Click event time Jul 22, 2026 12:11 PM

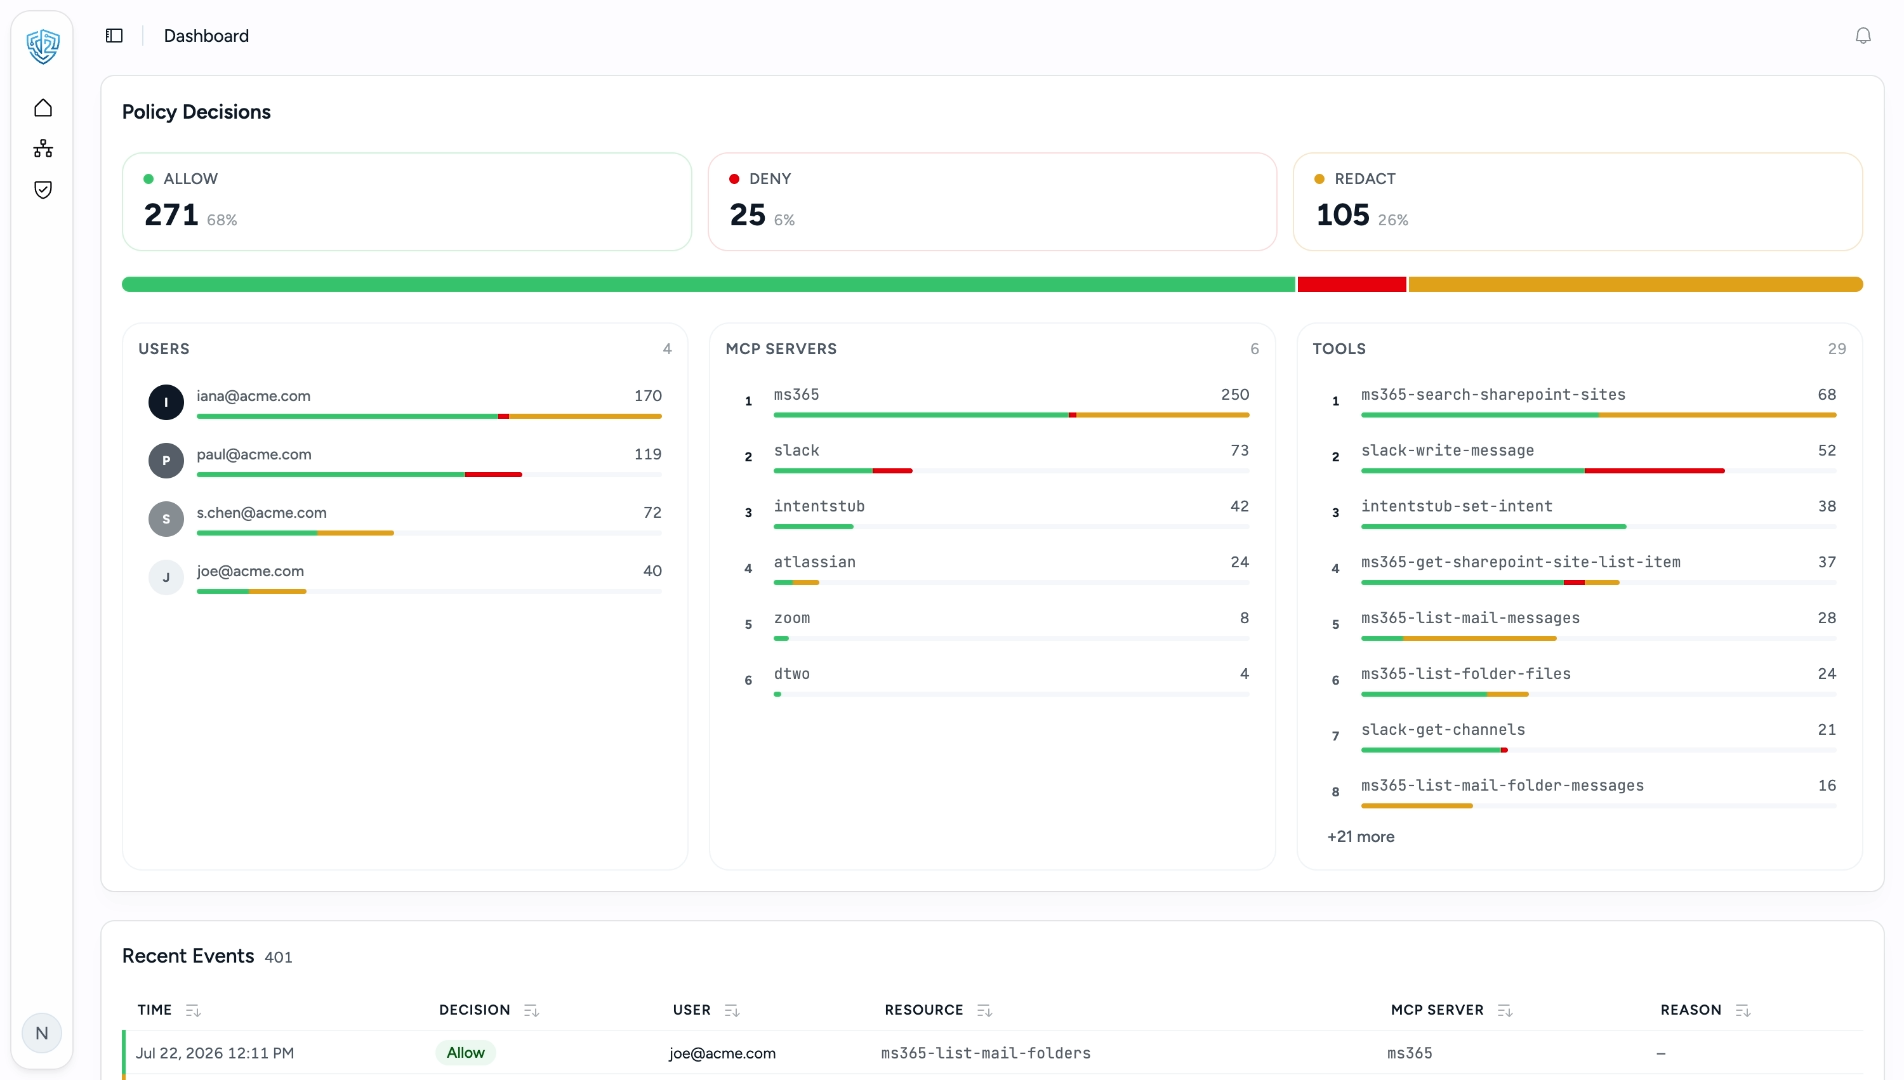[215, 1053]
